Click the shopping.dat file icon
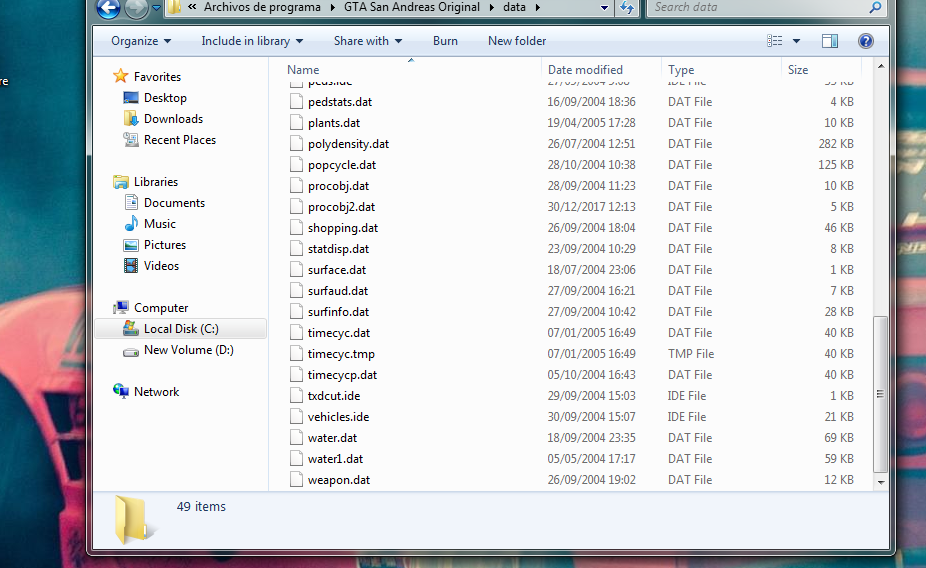This screenshot has width=926, height=568. 296,228
